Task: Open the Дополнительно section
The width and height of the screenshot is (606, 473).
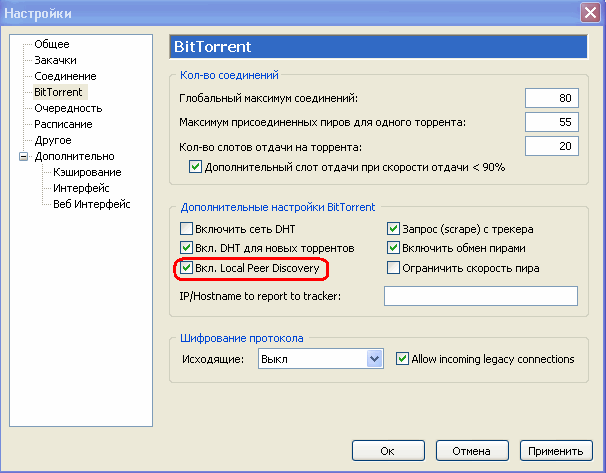Action: pyautogui.click(x=74, y=156)
